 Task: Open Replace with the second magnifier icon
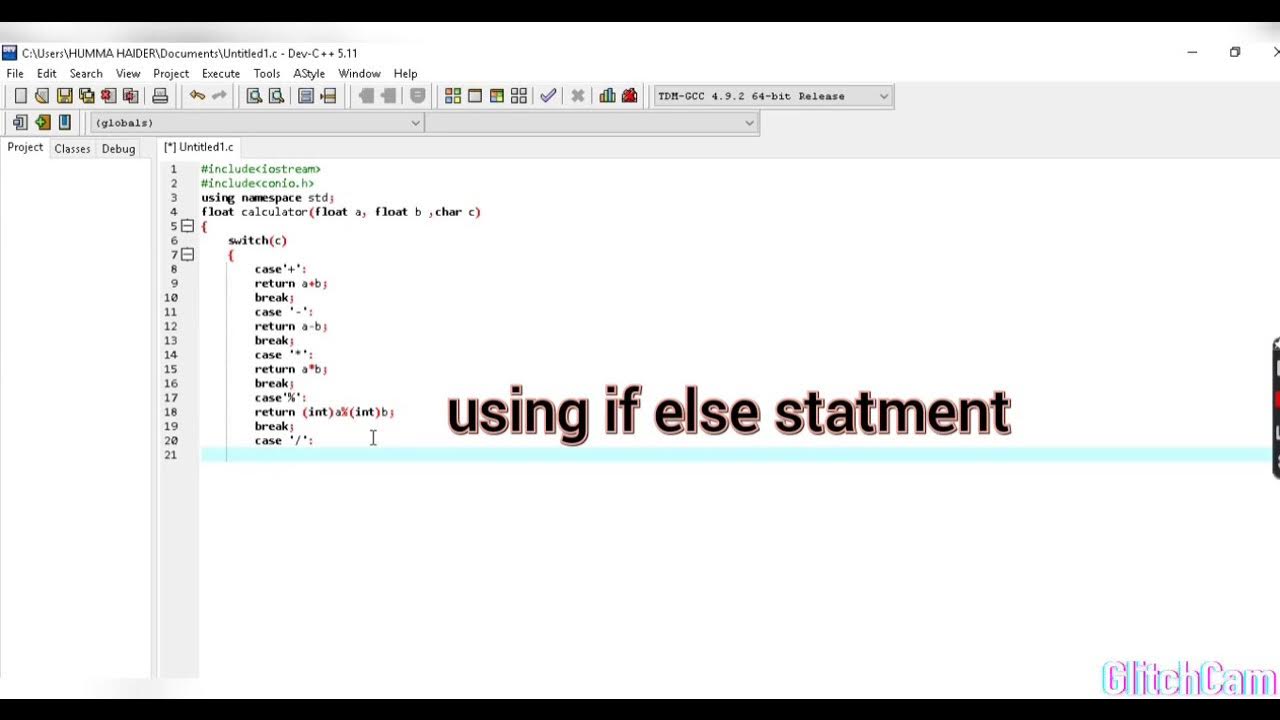click(276, 96)
